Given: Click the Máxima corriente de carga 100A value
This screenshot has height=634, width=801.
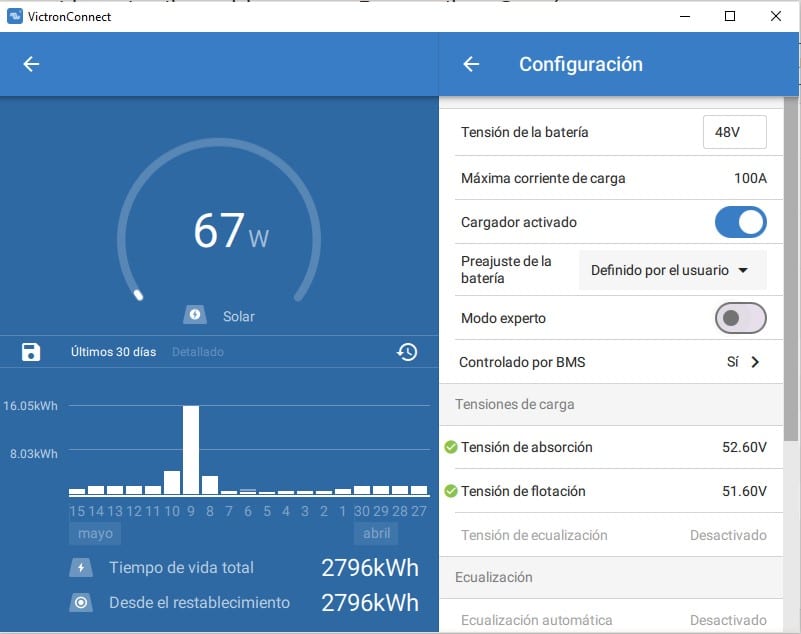Looking at the screenshot, I should click(x=750, y=178).
